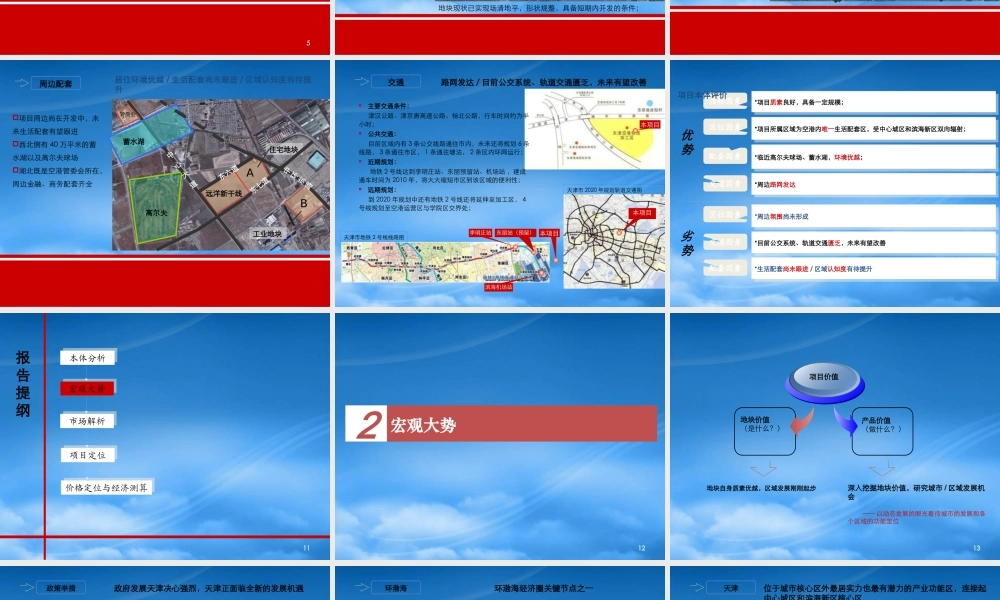Viewport: 1000px width, 600px height.
Task: Click the 本项目 tag on the yellow area map
Action: [649, 125]
